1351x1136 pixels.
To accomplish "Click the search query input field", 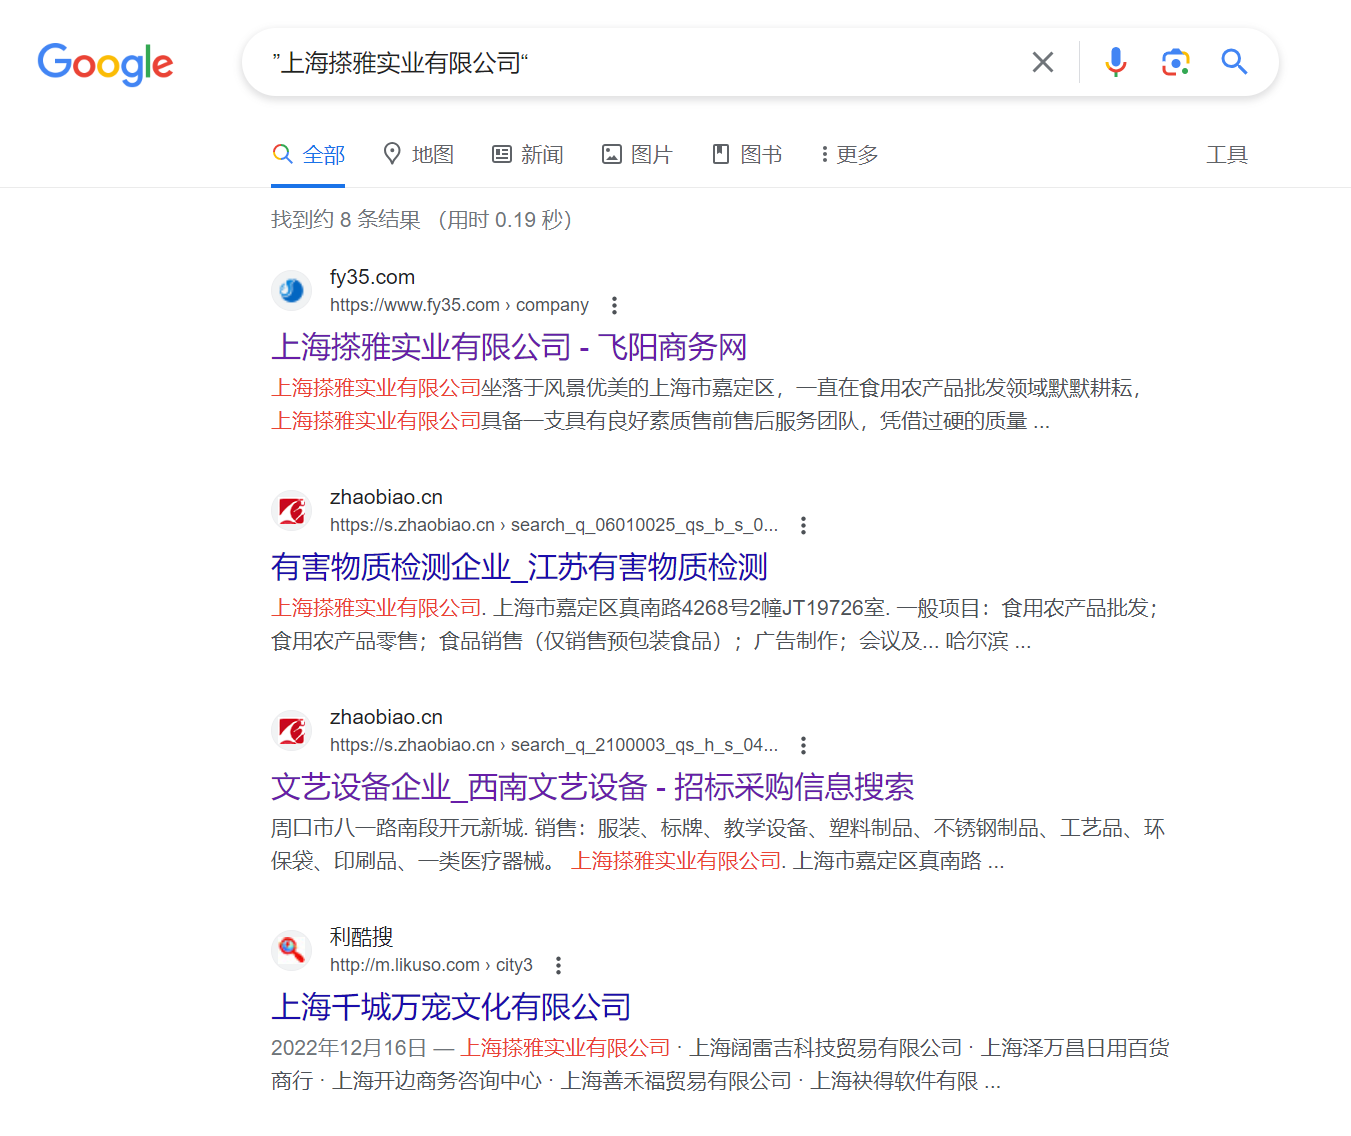I will (640, 63).
